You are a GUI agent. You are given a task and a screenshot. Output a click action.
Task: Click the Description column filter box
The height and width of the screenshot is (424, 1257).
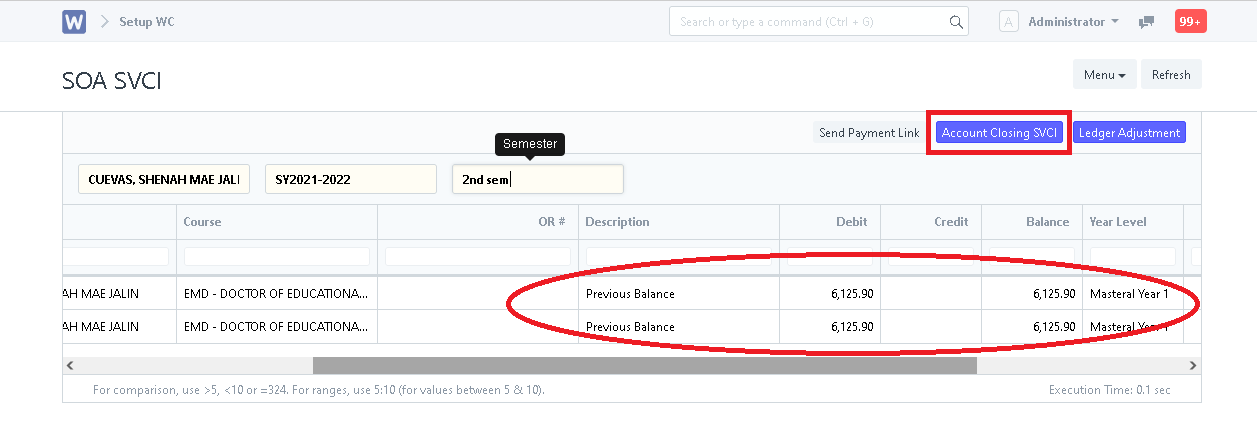pos(678,256)
